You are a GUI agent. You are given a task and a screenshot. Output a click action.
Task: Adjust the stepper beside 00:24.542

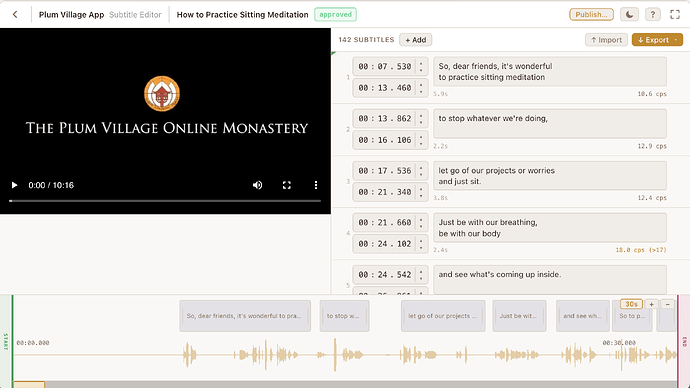421,275
